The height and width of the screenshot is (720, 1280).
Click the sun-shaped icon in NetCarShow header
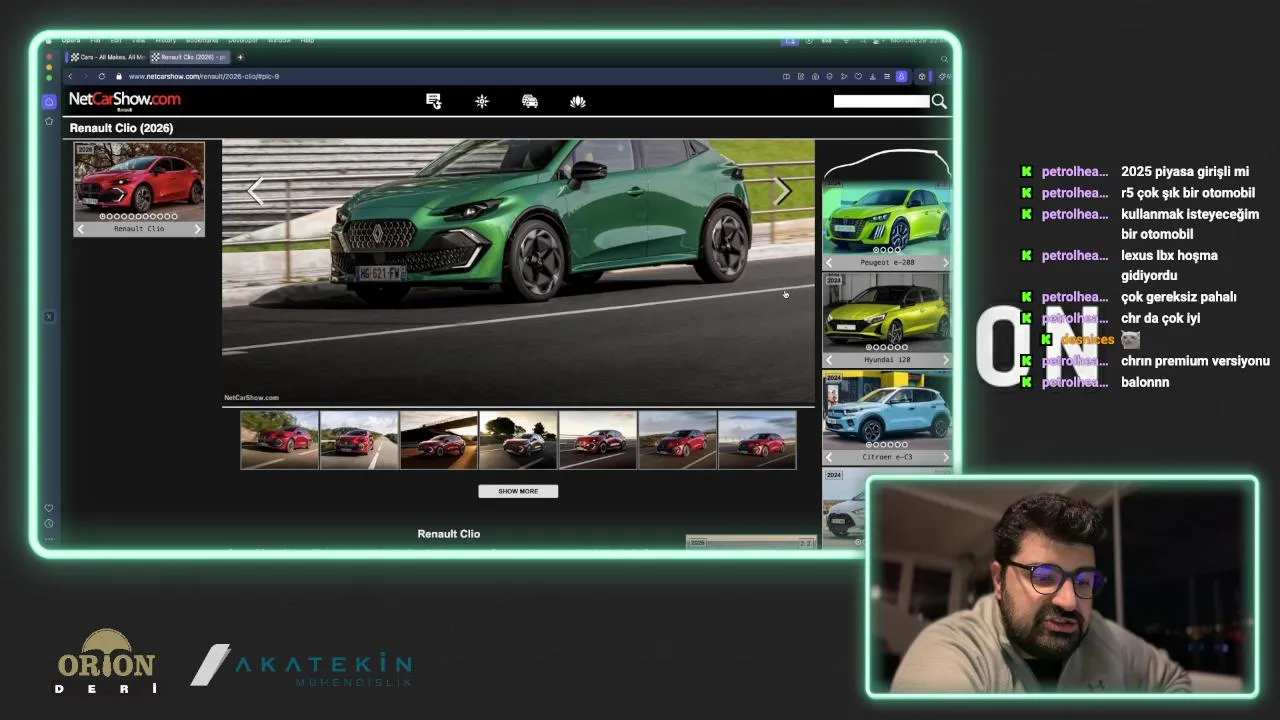tap(482, 101)
